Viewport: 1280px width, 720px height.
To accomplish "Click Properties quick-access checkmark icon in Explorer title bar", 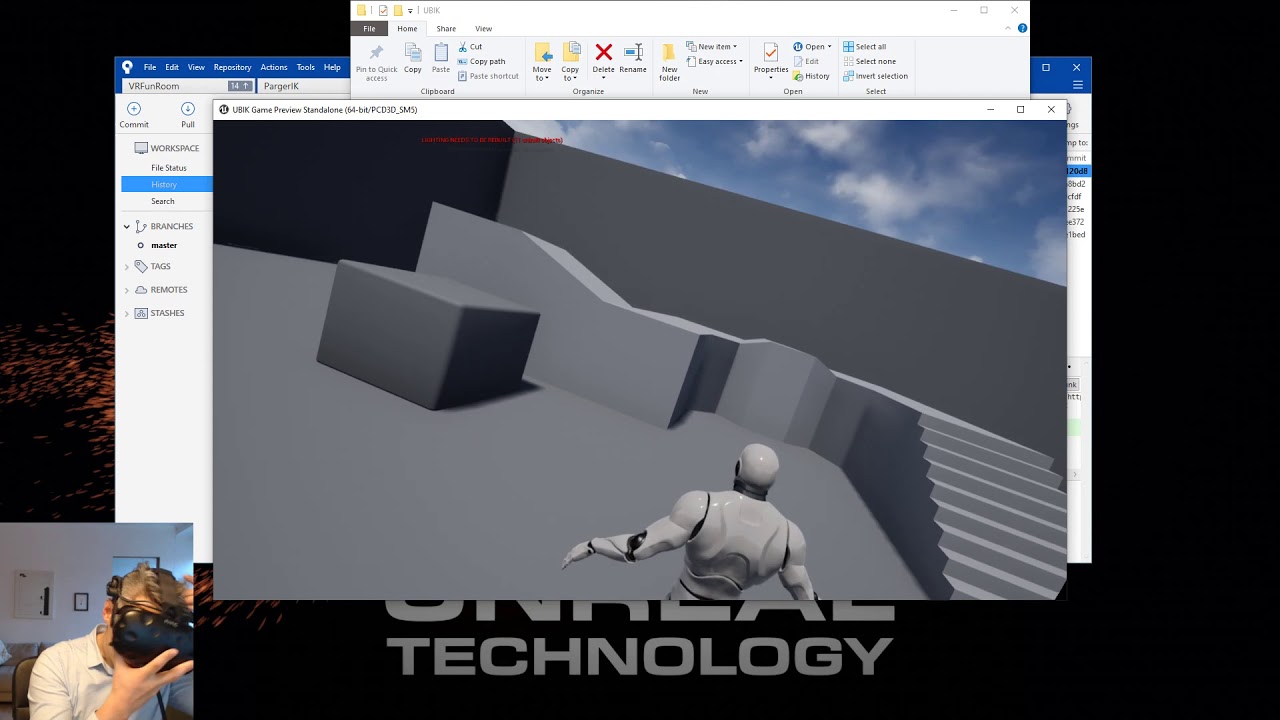I will click(383, 10).
